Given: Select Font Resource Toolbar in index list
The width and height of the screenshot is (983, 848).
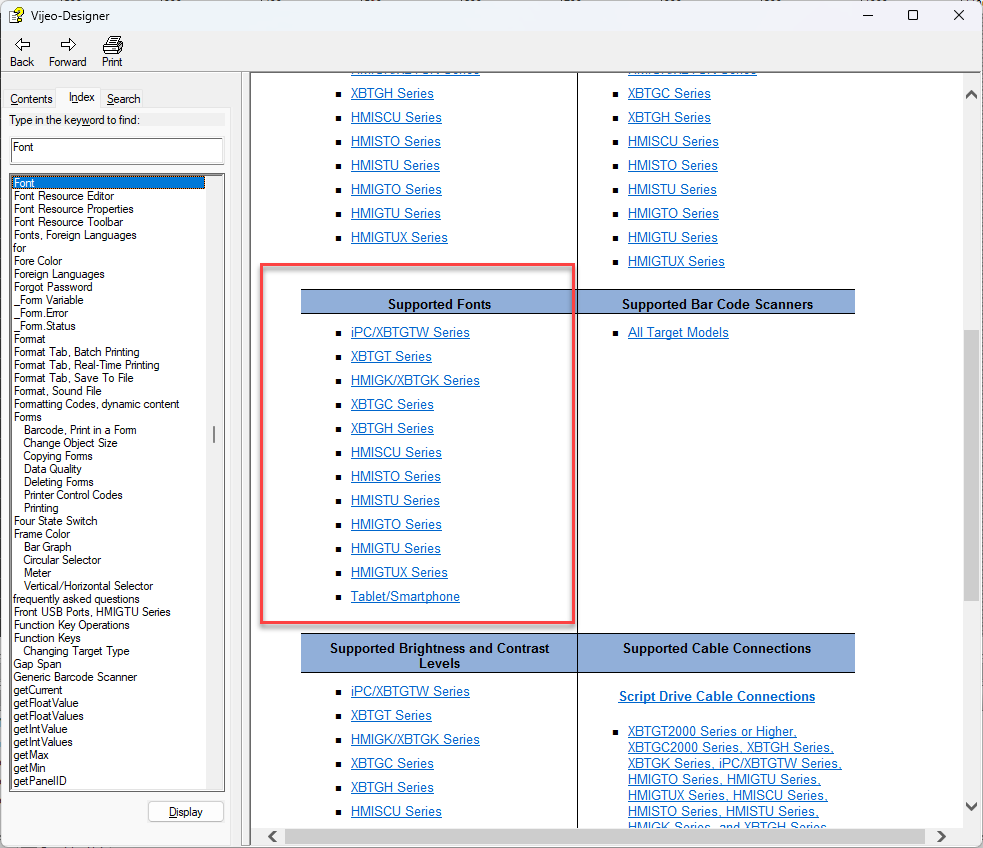Looking at the screenshot, I should [x=68, y=222].
